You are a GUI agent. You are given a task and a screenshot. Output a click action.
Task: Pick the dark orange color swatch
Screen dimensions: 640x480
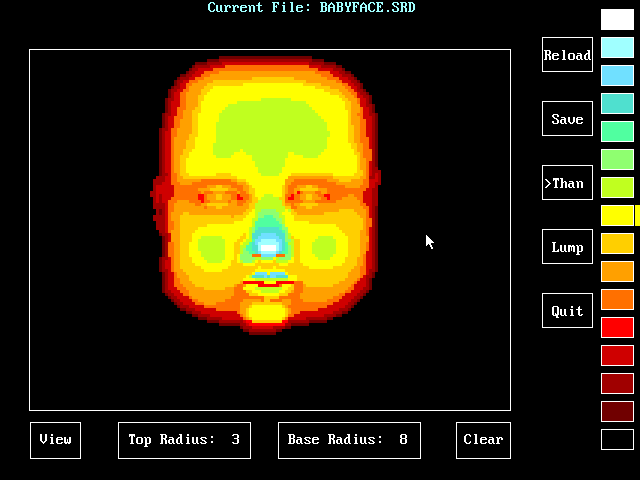click(x=617, y=300)
